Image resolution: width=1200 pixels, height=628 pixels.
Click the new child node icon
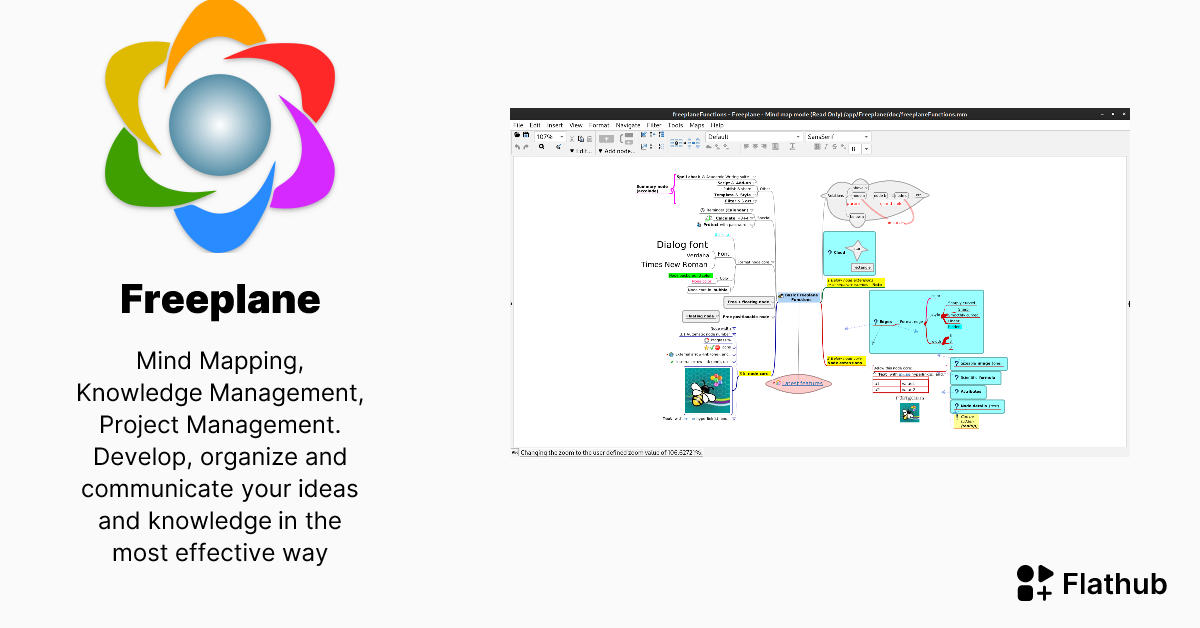[x=606, y=138]
